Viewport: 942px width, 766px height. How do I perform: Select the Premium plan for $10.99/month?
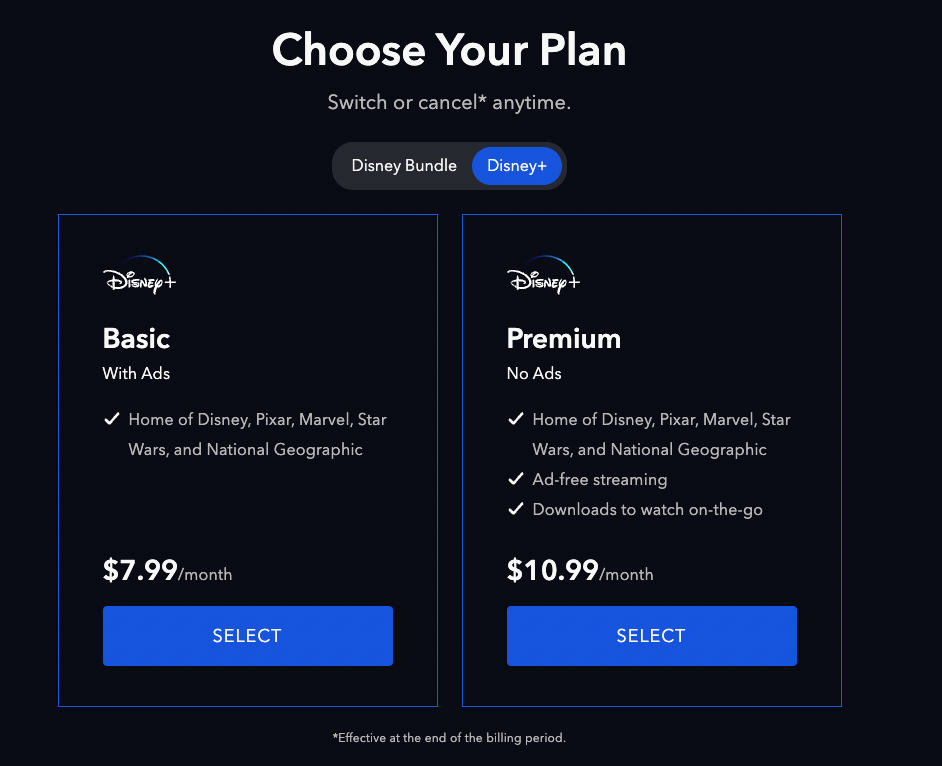tap(651, 635)
